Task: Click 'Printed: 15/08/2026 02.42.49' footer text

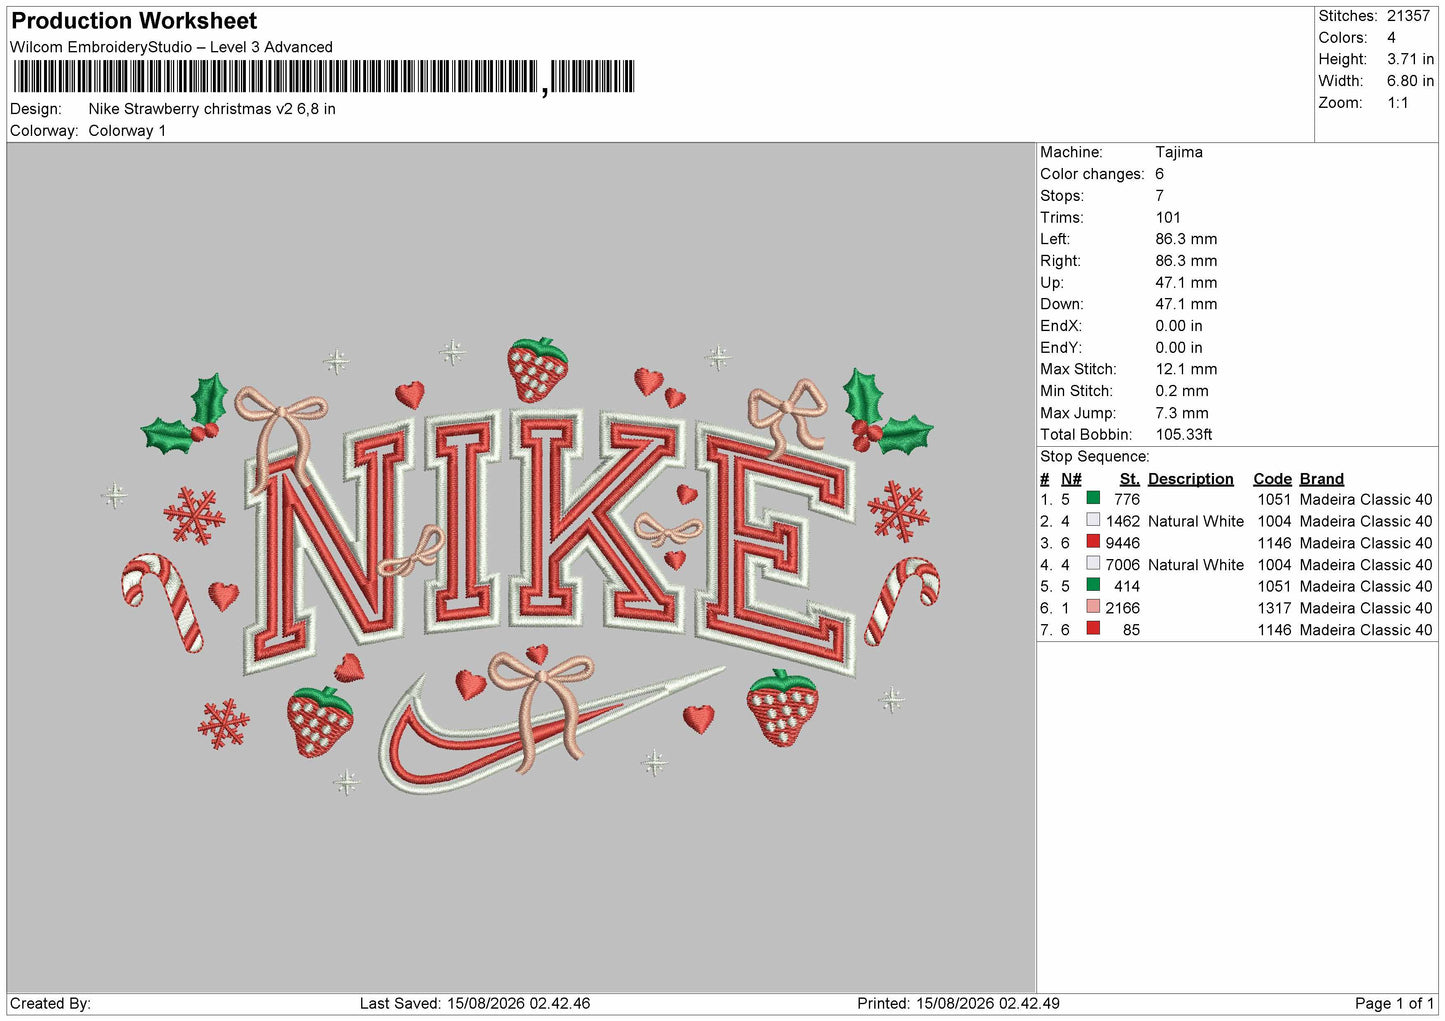Action: [x=958, y=1003]
